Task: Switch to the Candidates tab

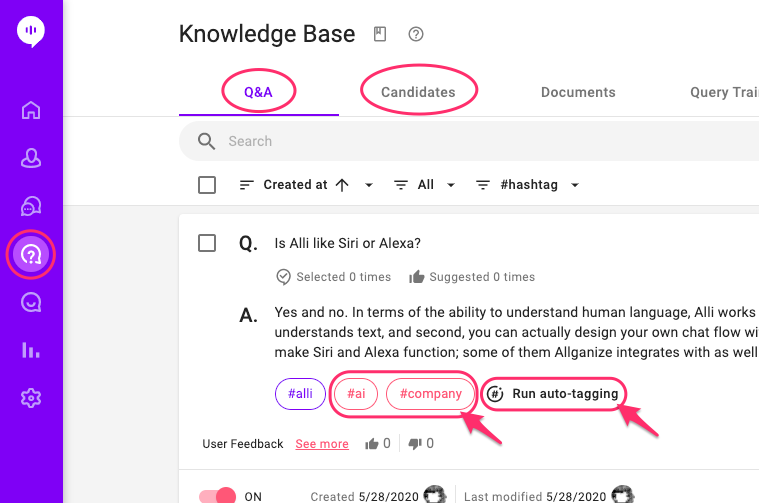Action: tap(418, 92)
